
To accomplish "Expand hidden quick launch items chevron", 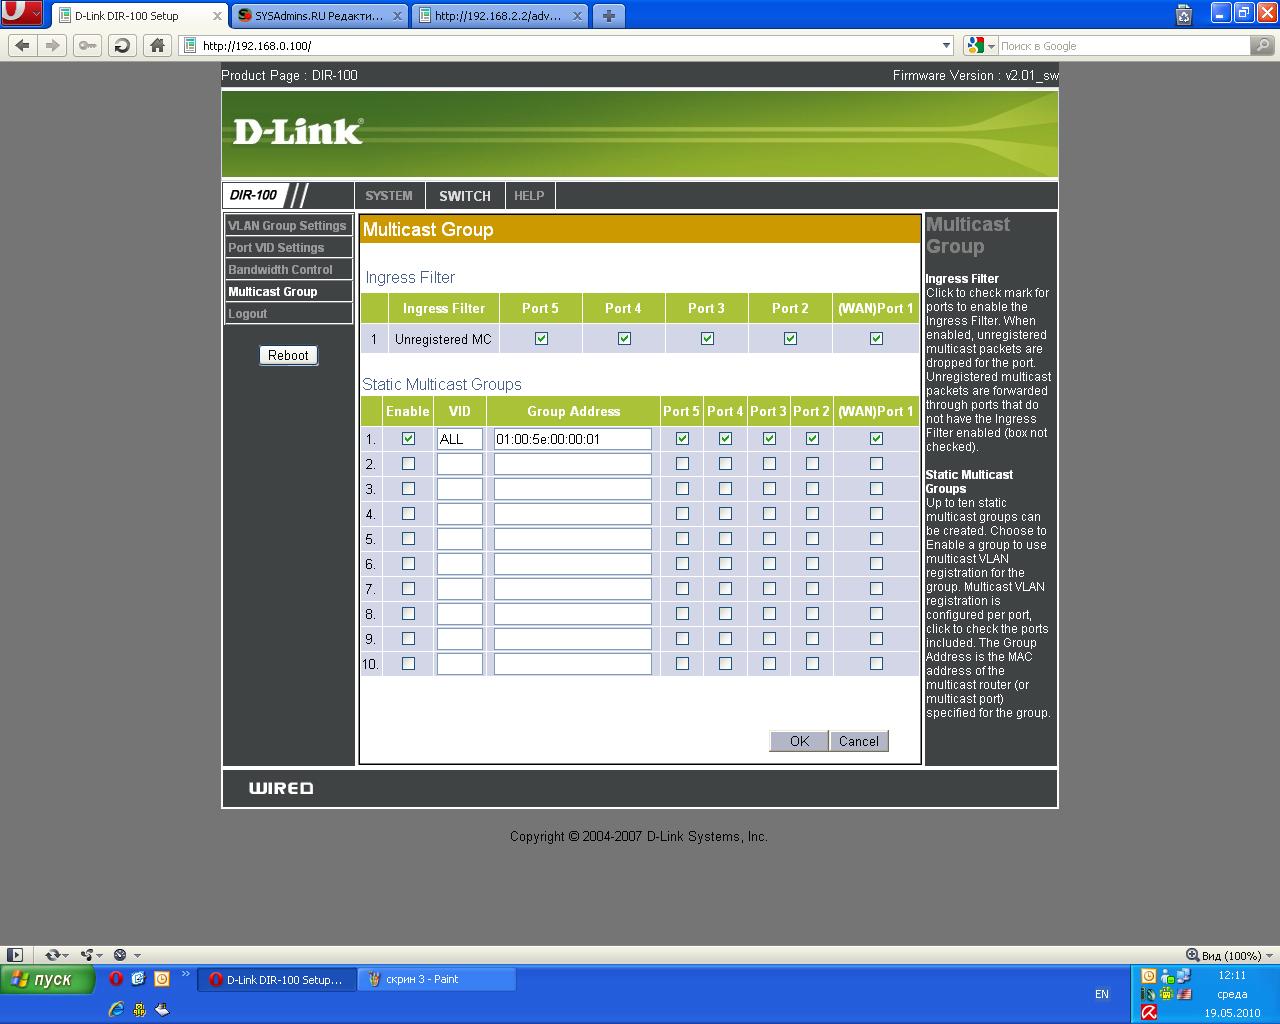I will point(185,974).
